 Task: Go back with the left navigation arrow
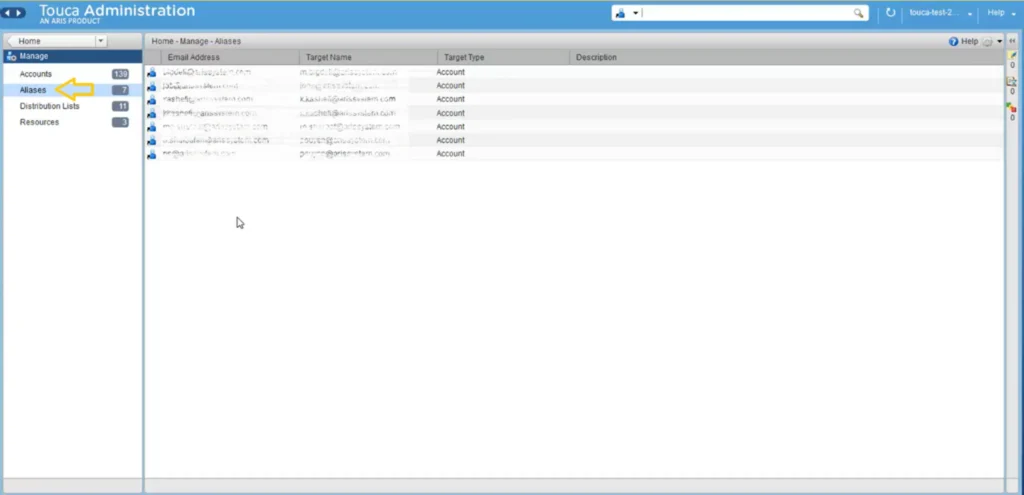point(7,13)
